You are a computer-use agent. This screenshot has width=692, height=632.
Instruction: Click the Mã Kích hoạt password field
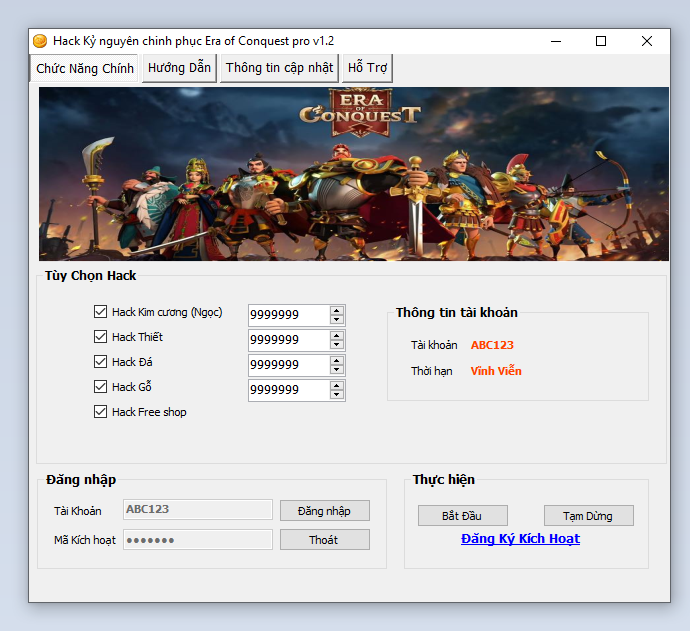click(197, 540)
